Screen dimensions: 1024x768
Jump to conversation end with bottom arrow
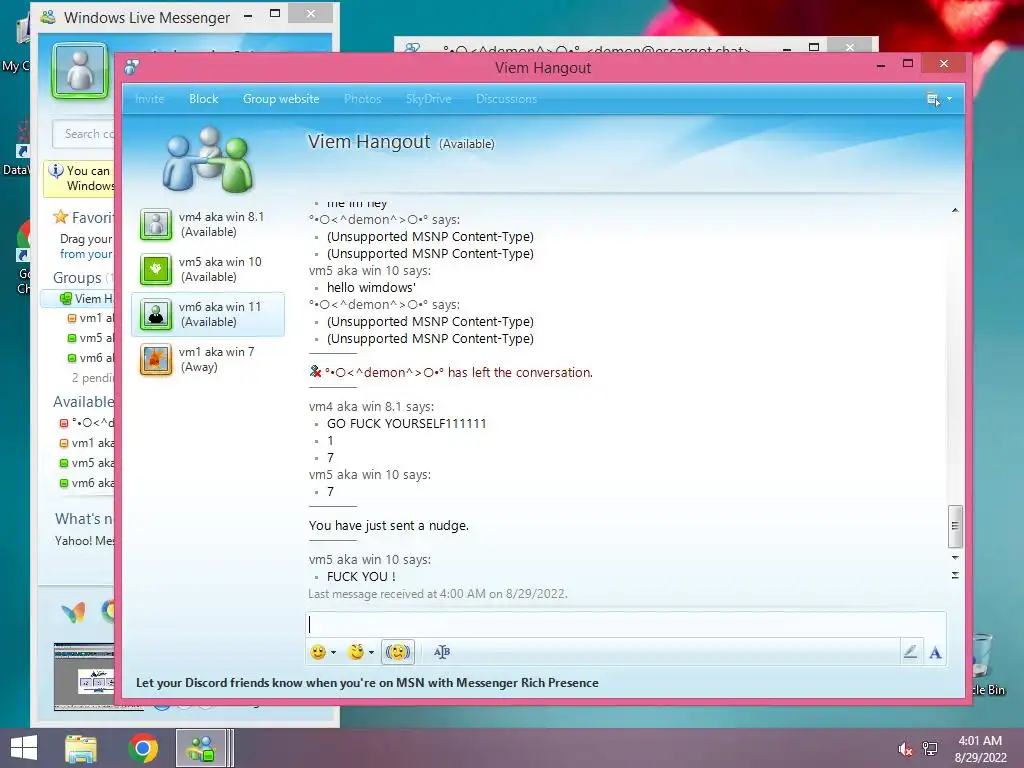tap(955, 575)
